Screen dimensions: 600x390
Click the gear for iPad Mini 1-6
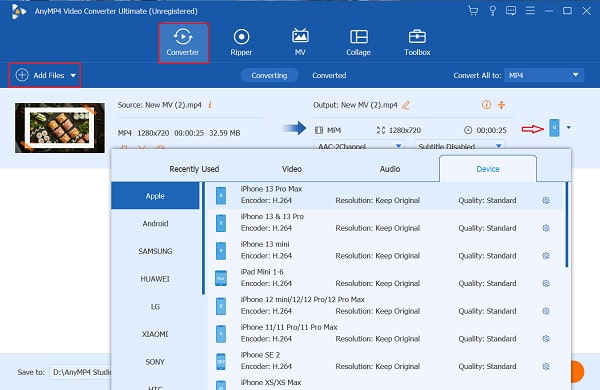tap(546, 283)
